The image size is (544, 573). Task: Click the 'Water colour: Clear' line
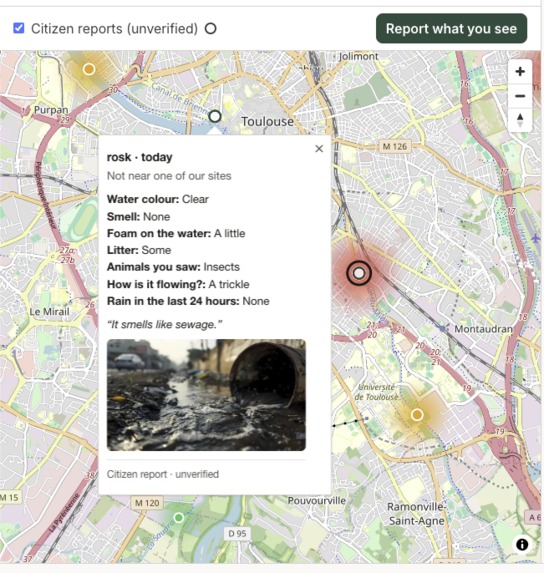coord(157,199)
